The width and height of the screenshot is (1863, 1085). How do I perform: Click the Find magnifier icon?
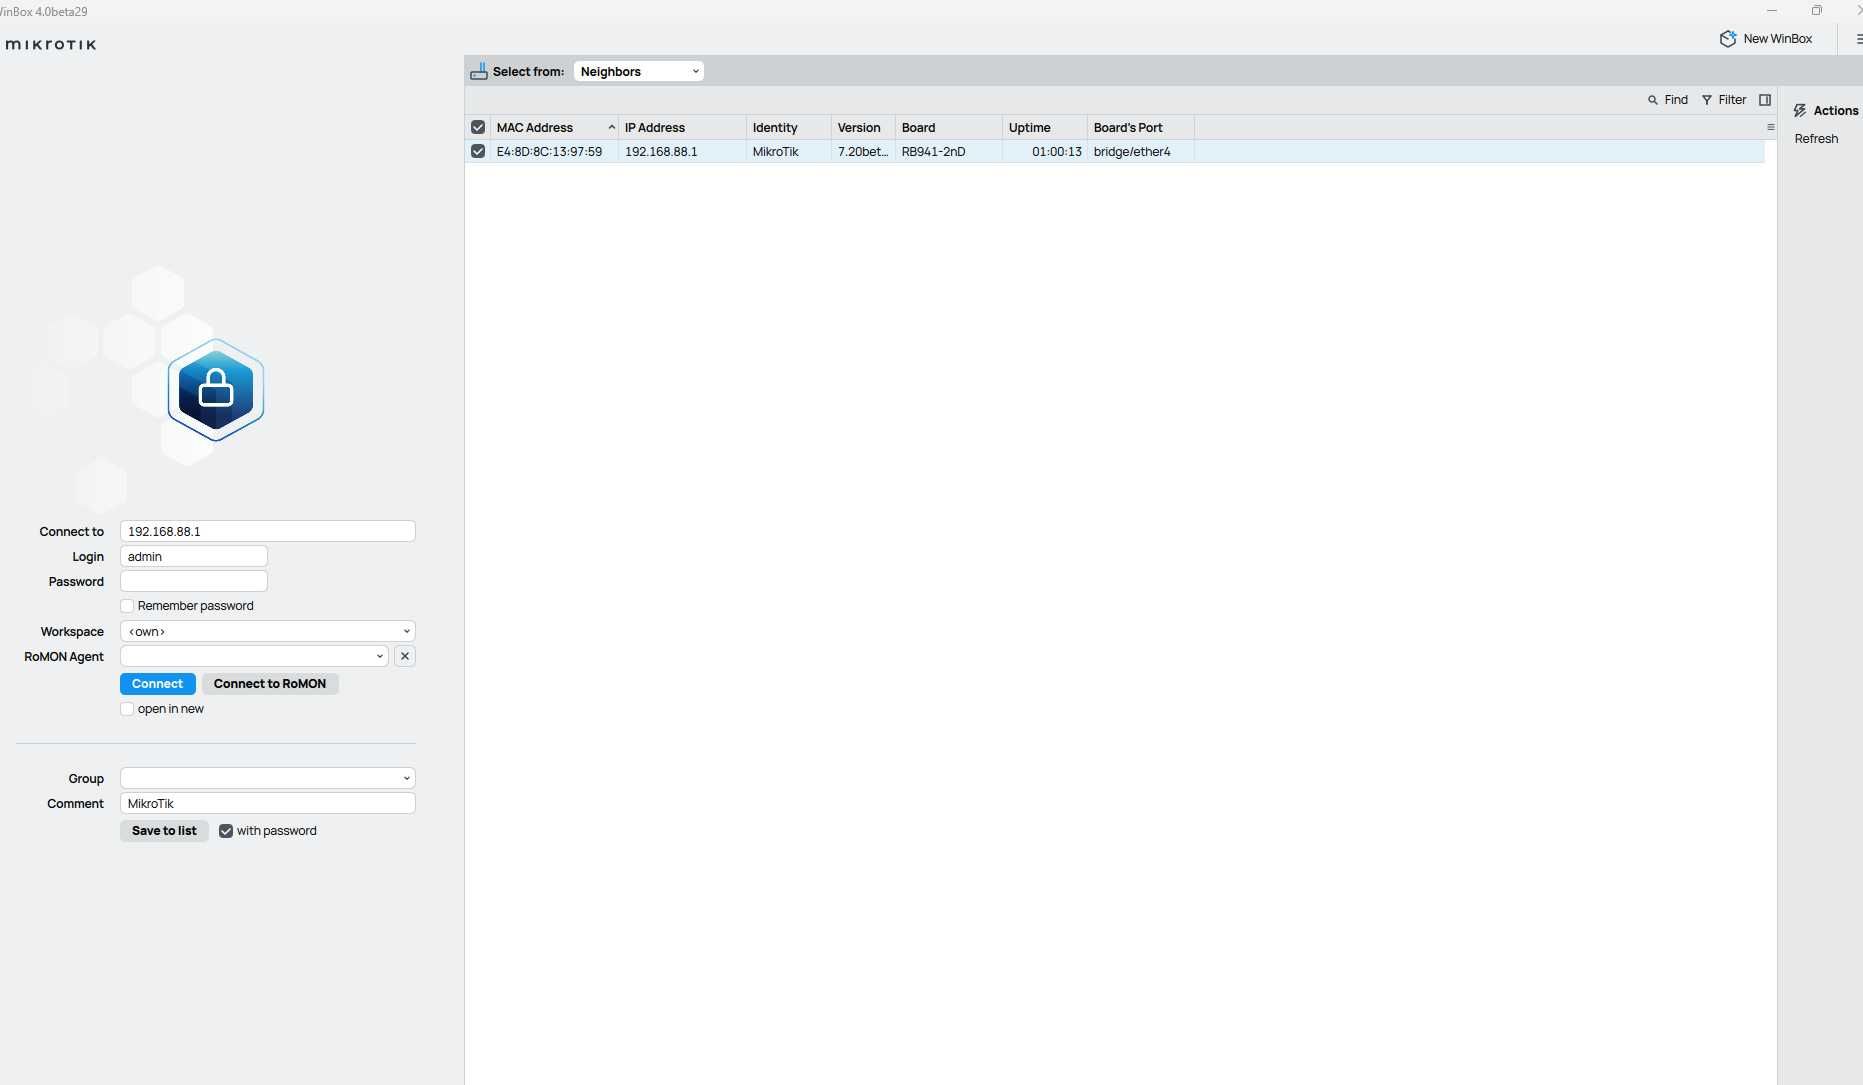point(1653,100)
